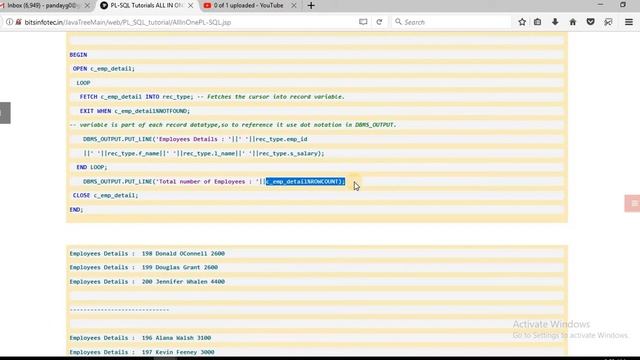
Task: Click the 'END;' line
Action: [x=76, y=210]
